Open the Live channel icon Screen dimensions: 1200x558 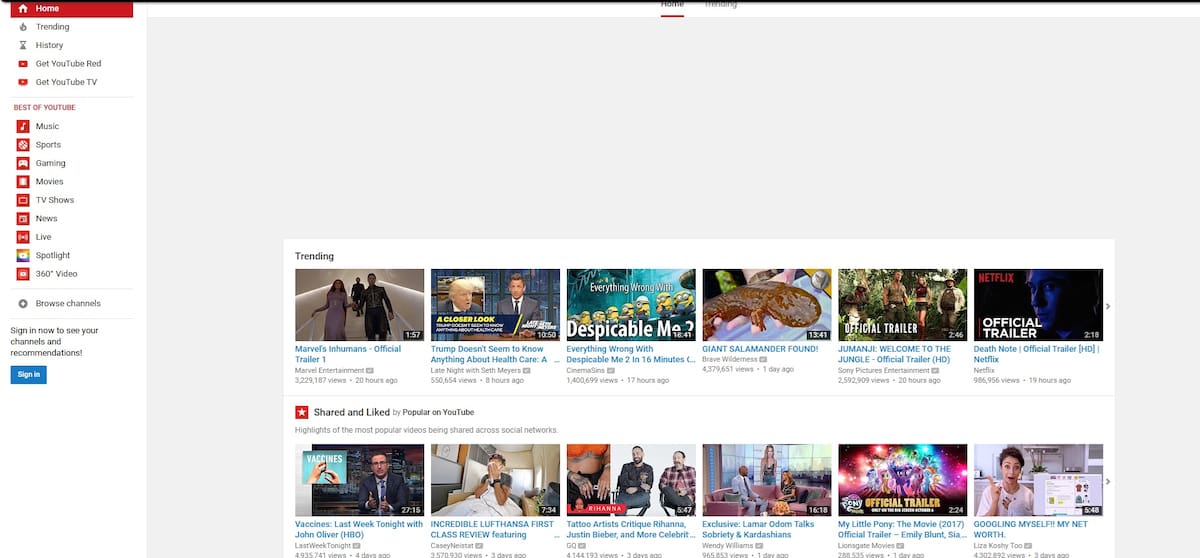click(23, 237)
